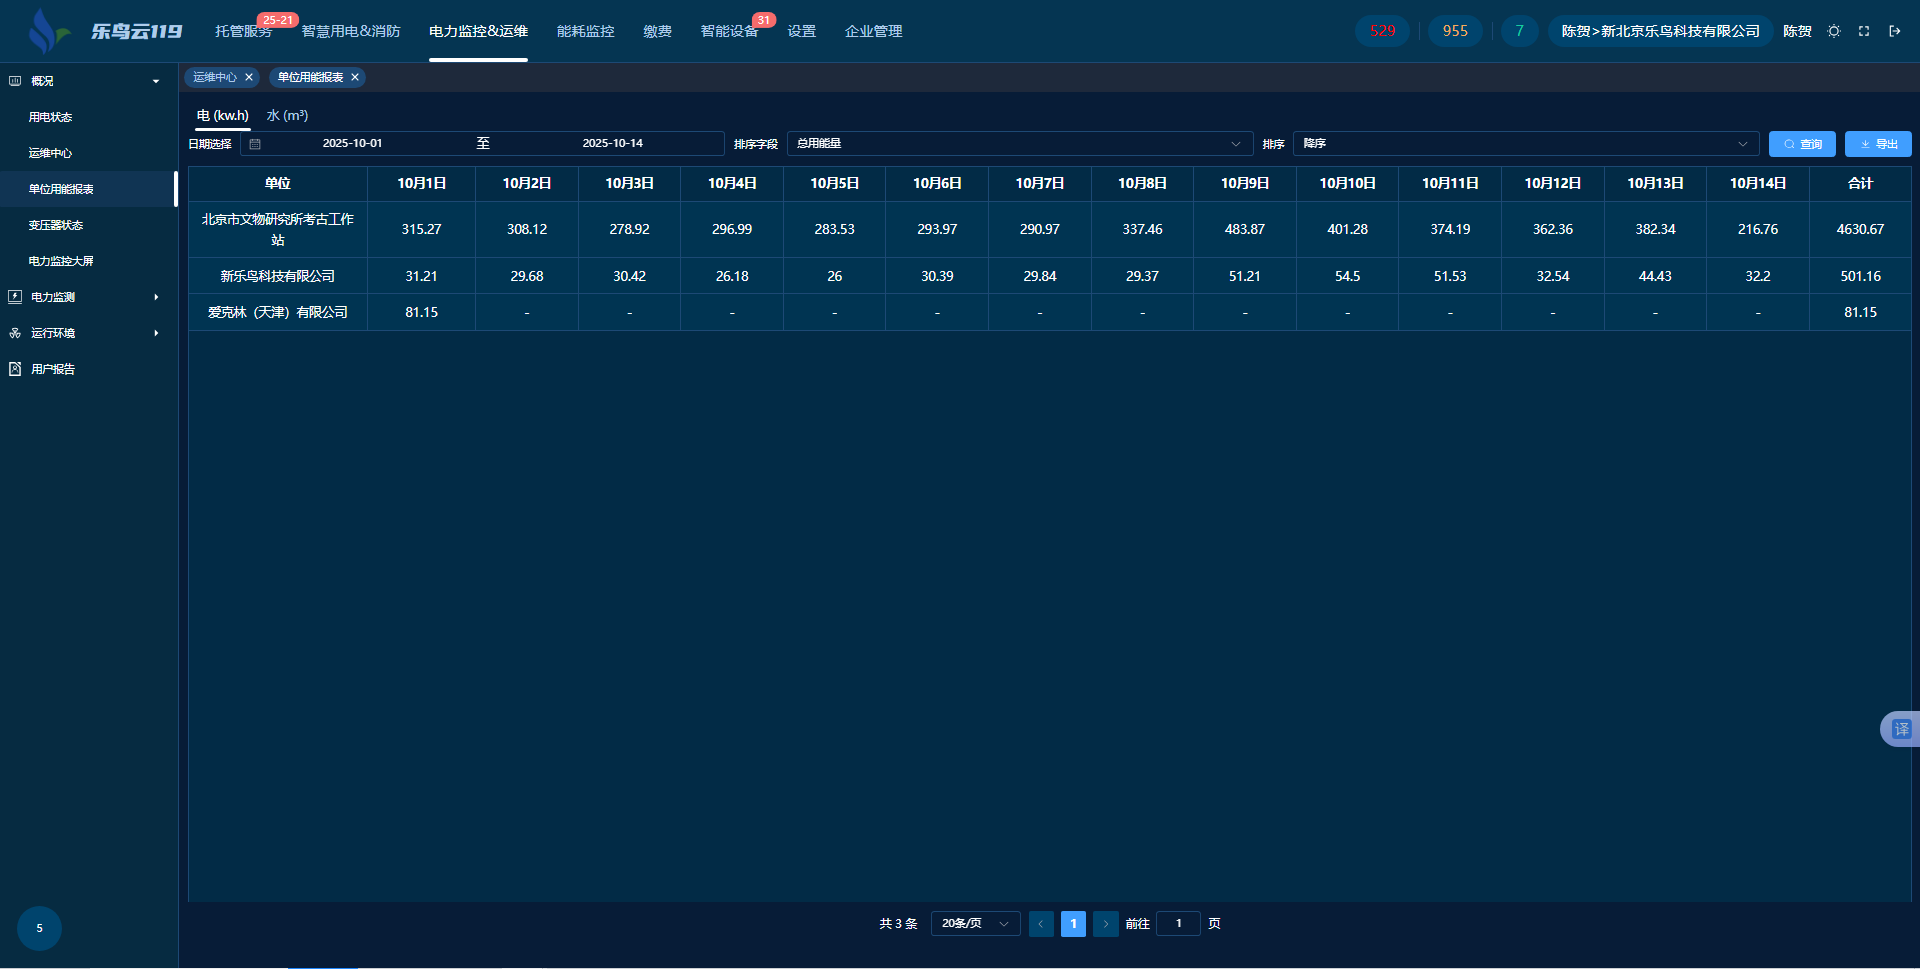This screenshot has height=969, width=1920.
Task: Close the 单位用能报表 tab
Action: 355,77
